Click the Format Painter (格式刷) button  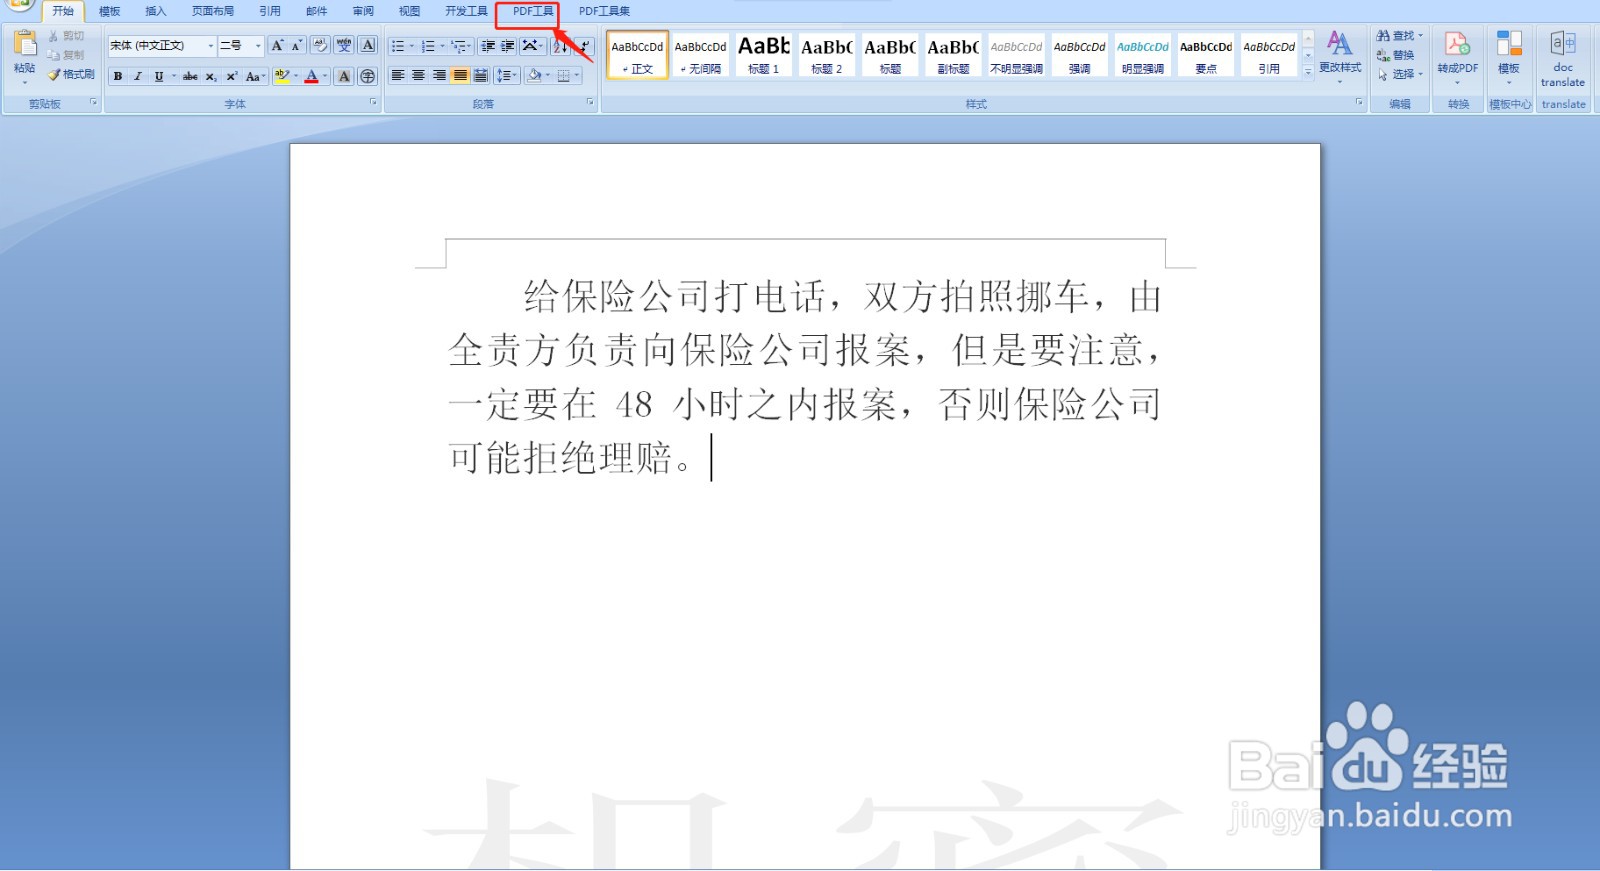pos(71,74)
